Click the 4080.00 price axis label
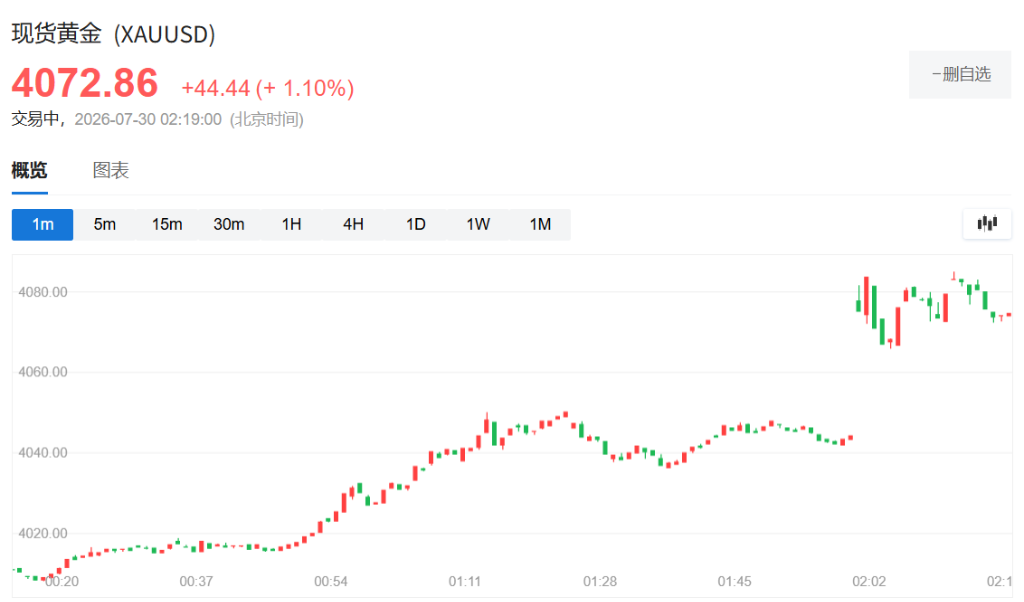Image resolution: width=1024 pixels, height=602 pixels. click(x=43, y=292)
